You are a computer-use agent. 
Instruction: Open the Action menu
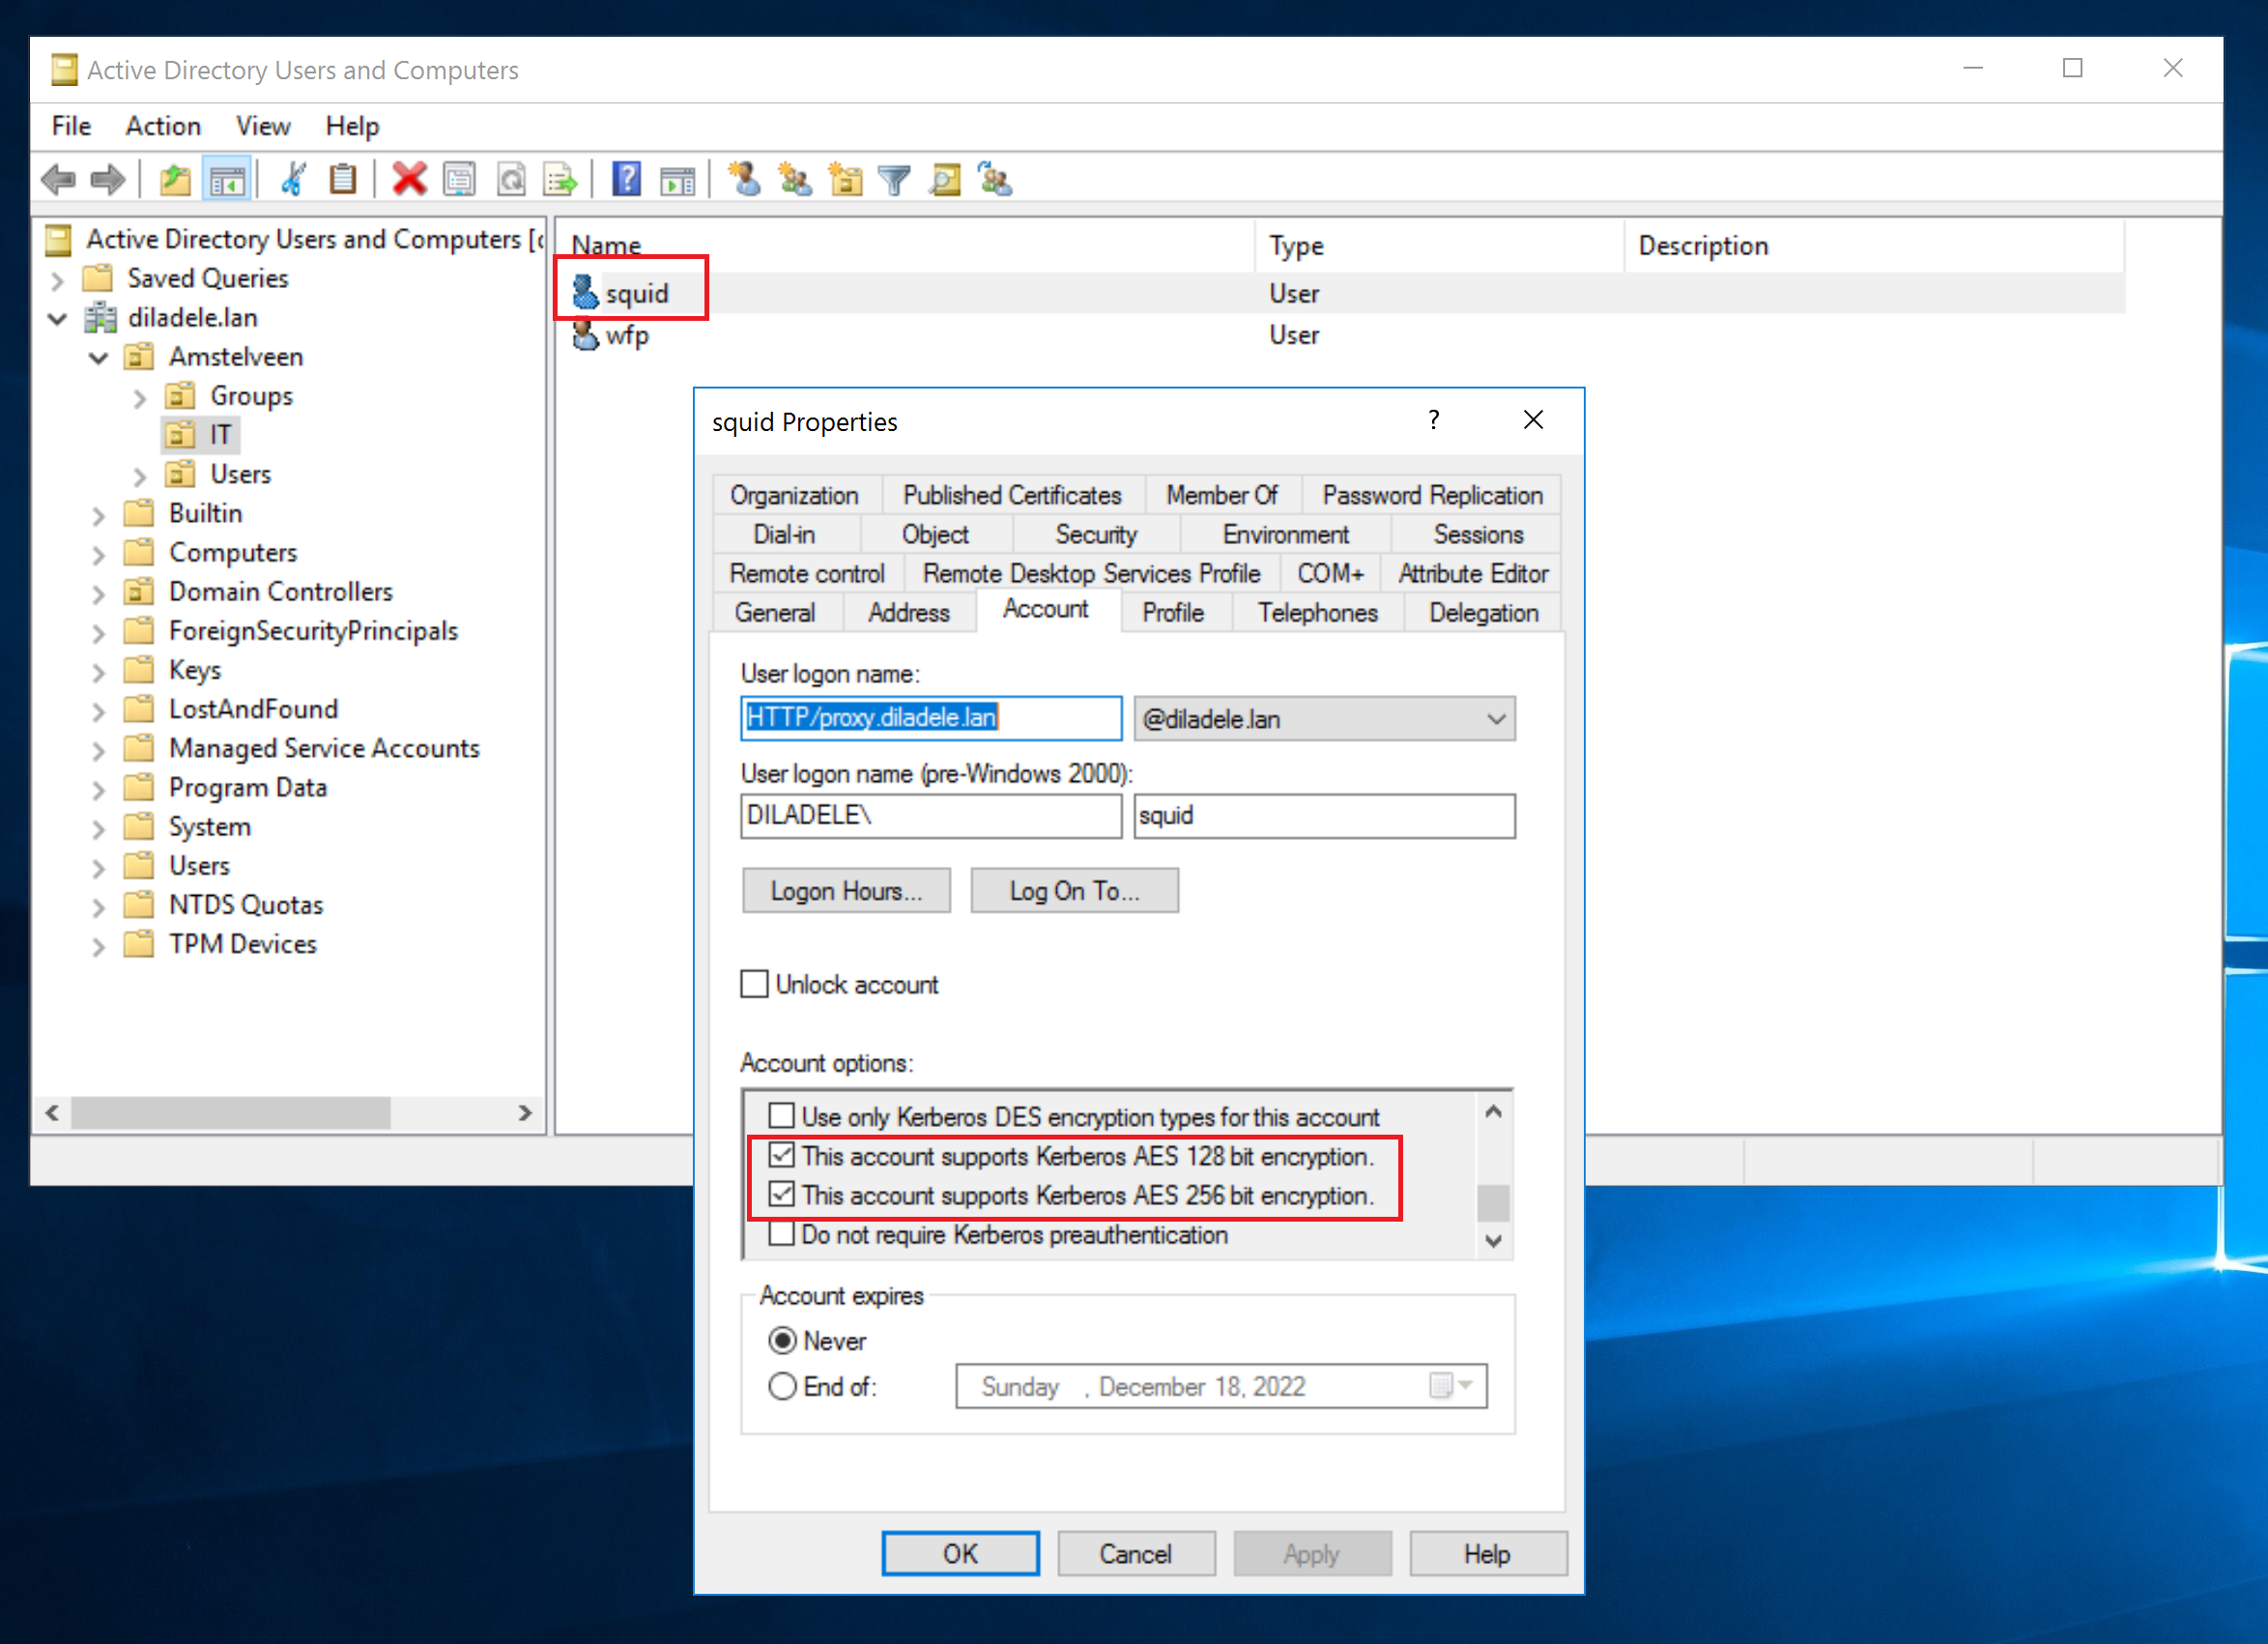[163, 126]
